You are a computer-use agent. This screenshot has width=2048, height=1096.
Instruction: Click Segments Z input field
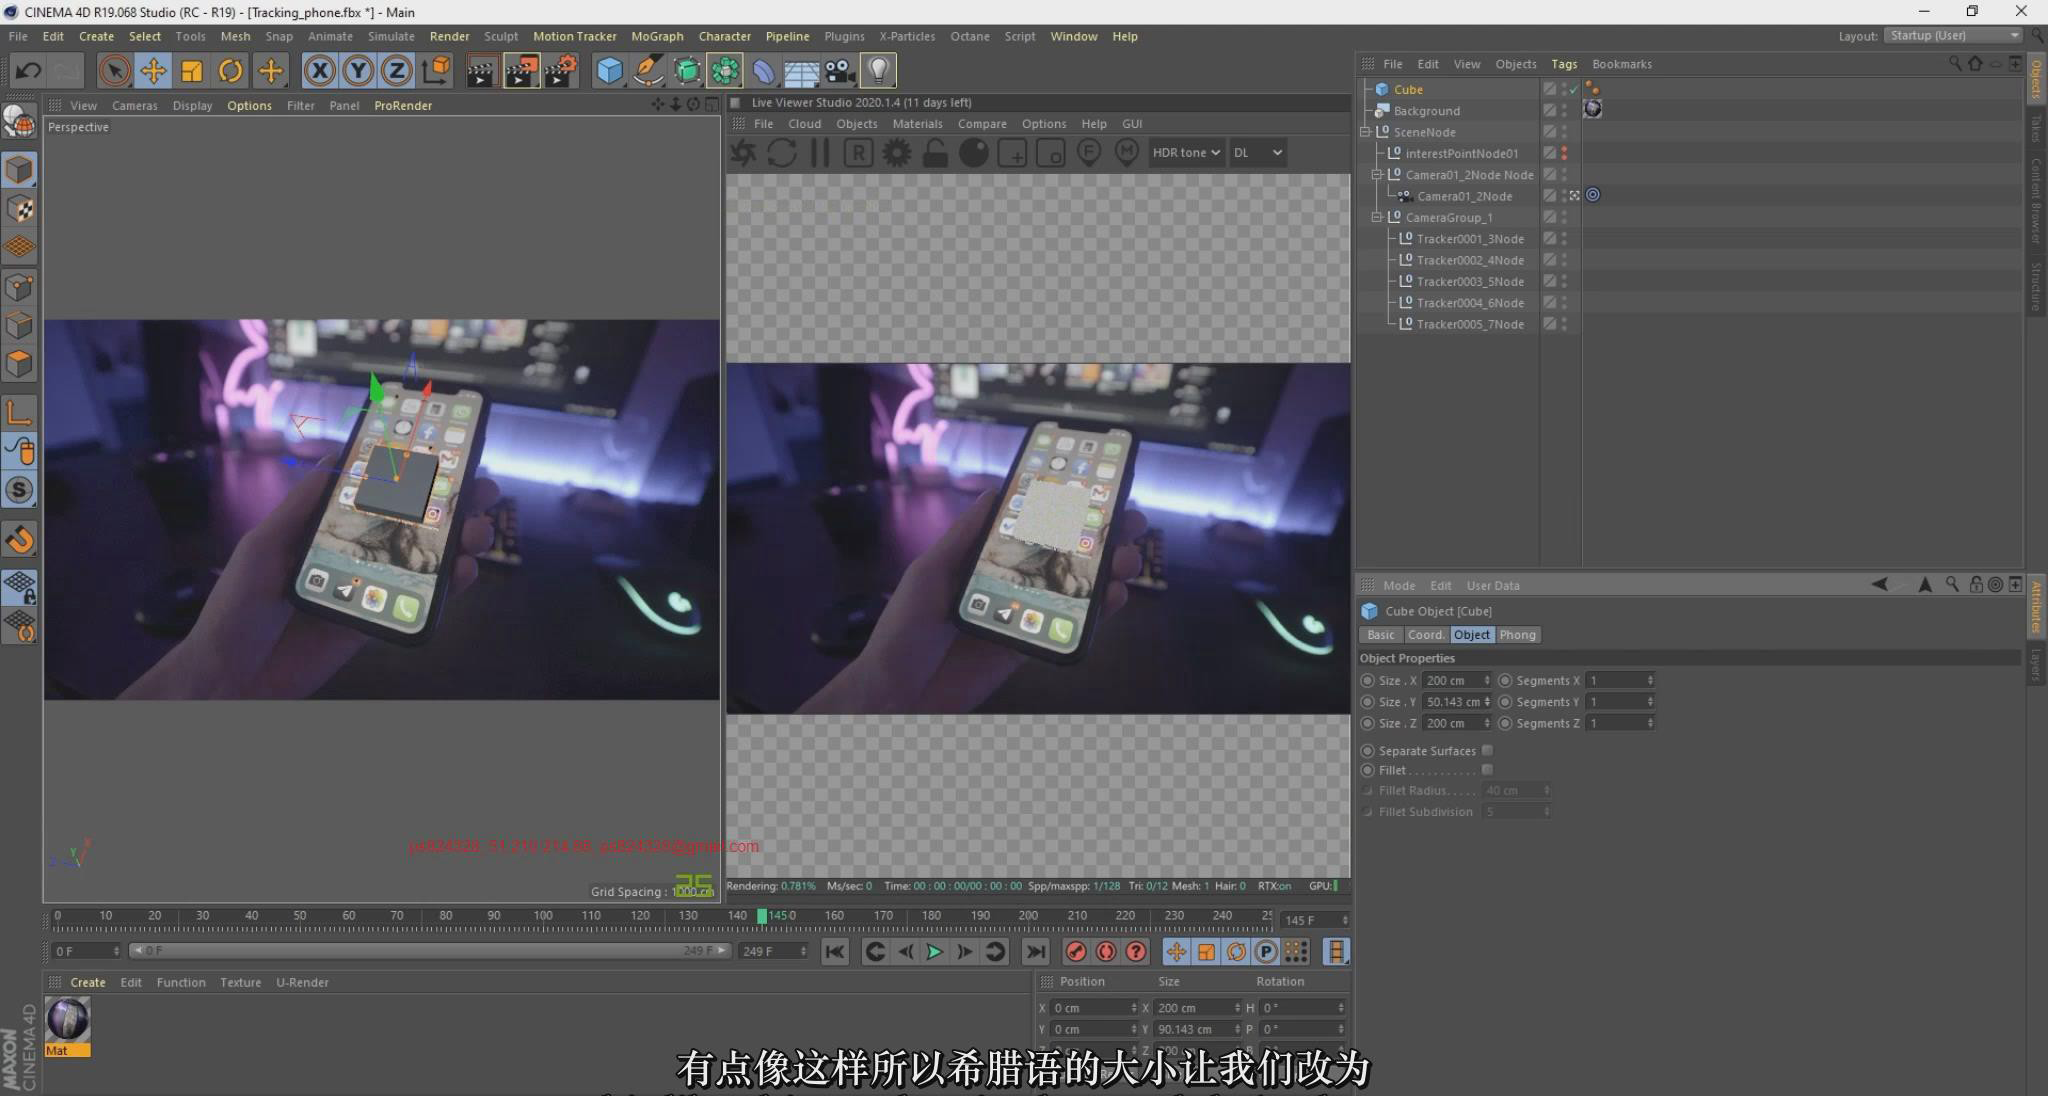tap(1615, 724)
